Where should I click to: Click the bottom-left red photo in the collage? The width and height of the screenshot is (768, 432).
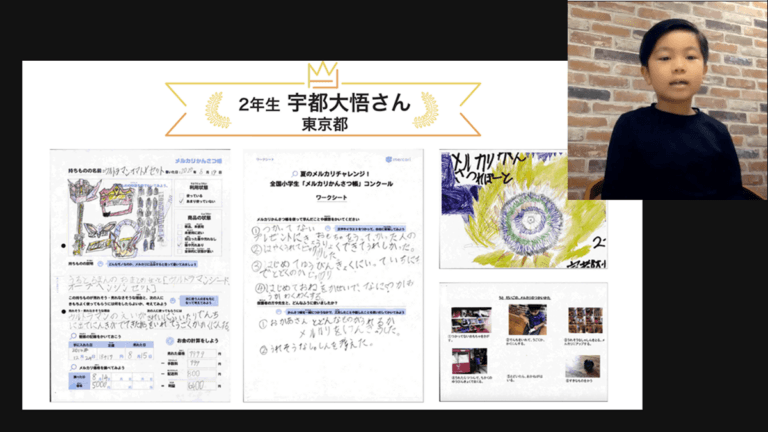pyautogui.click(x=469, y=361)
